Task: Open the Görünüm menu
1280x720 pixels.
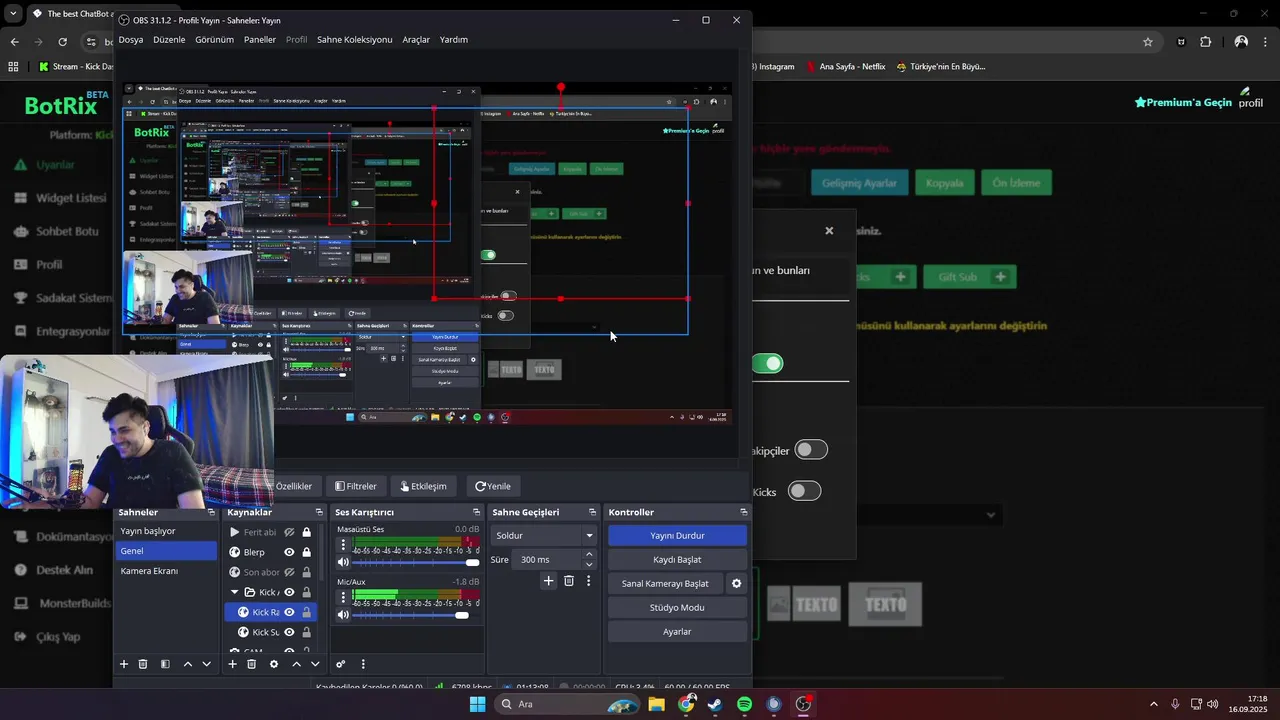Action: pos(214,40)
